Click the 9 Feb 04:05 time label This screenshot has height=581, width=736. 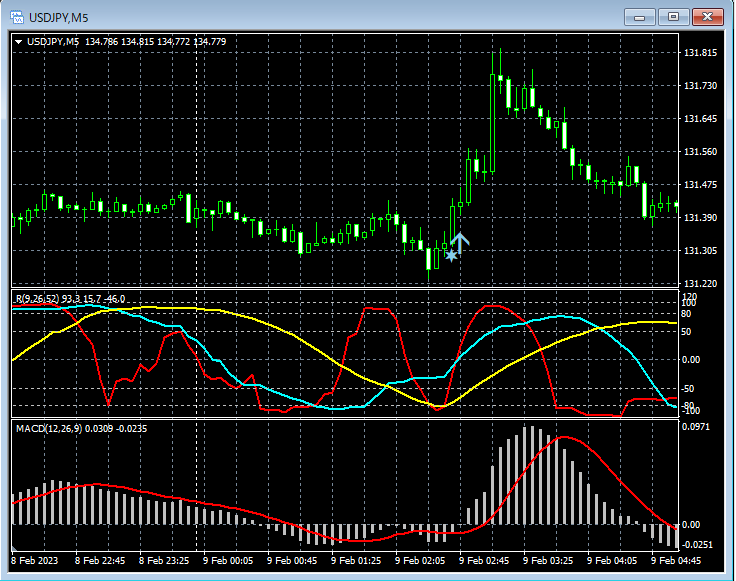pos(612,561)
